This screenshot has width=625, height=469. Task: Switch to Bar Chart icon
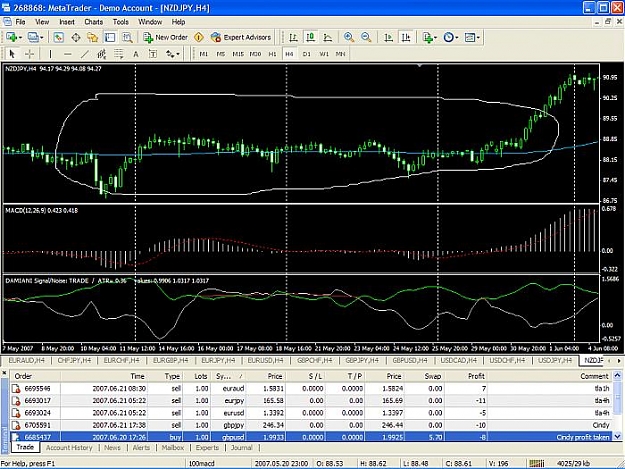(293, 37)
